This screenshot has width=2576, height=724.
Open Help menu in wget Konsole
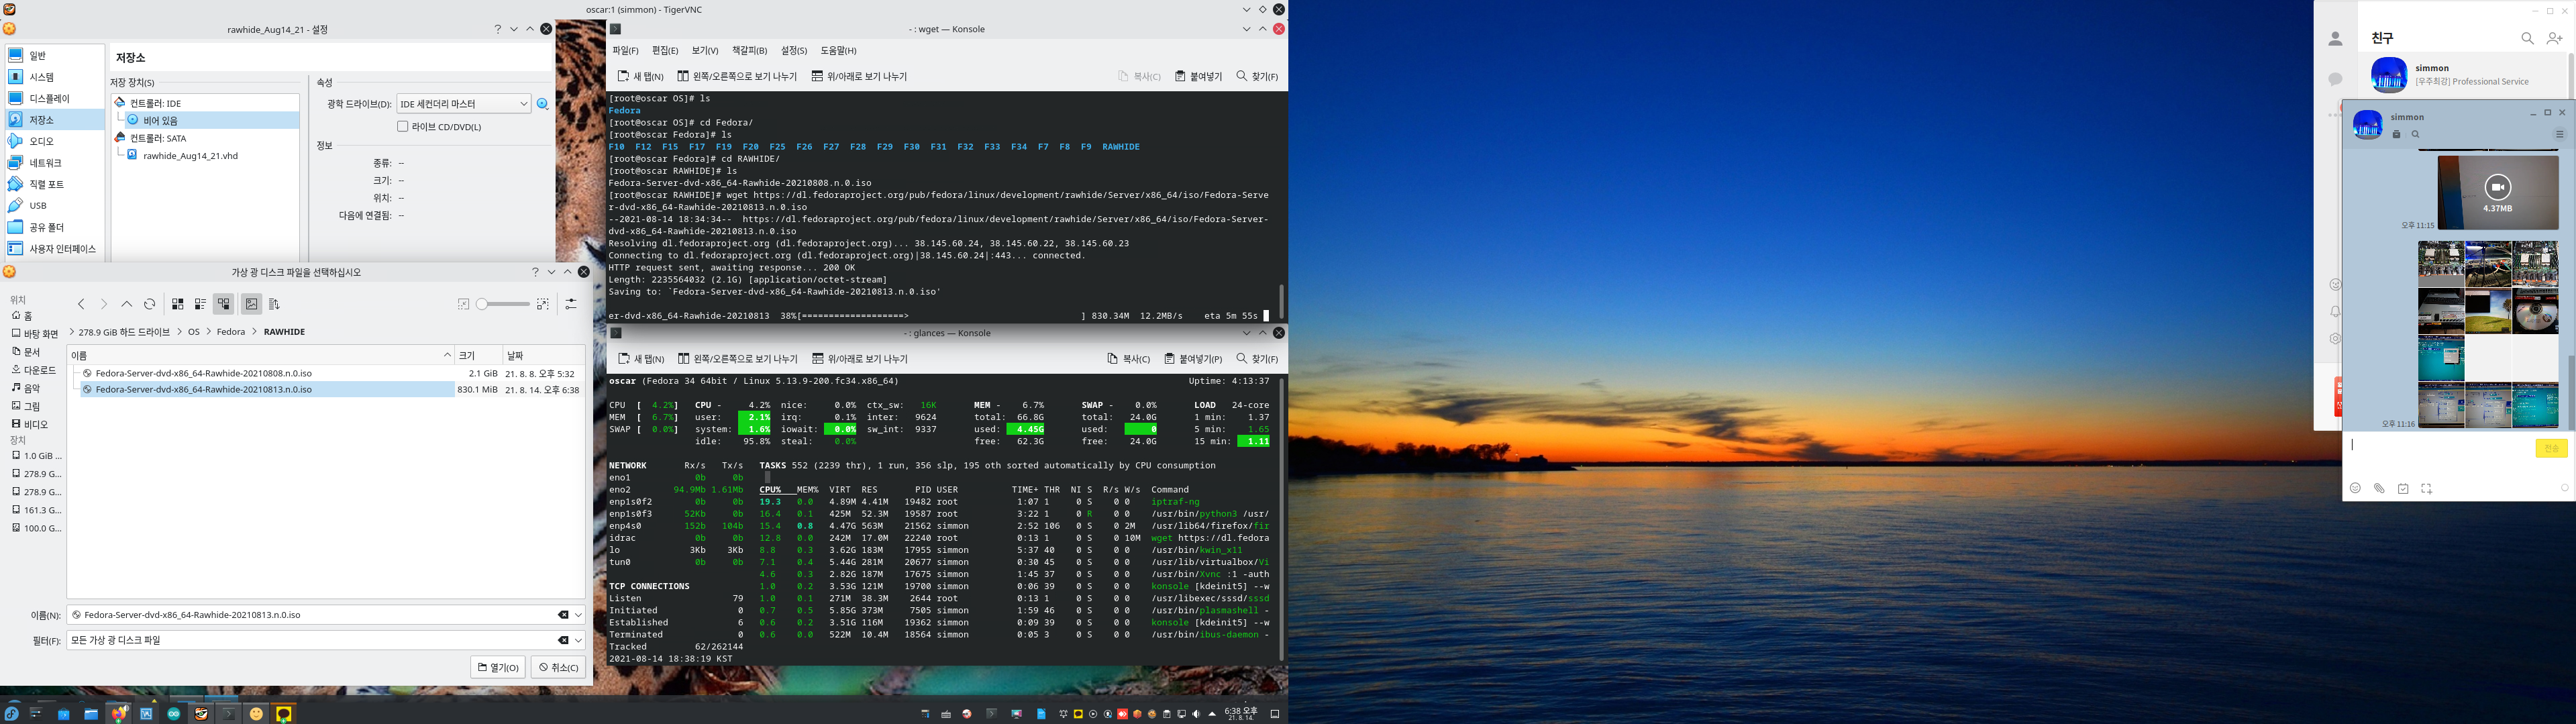(838, 51)
